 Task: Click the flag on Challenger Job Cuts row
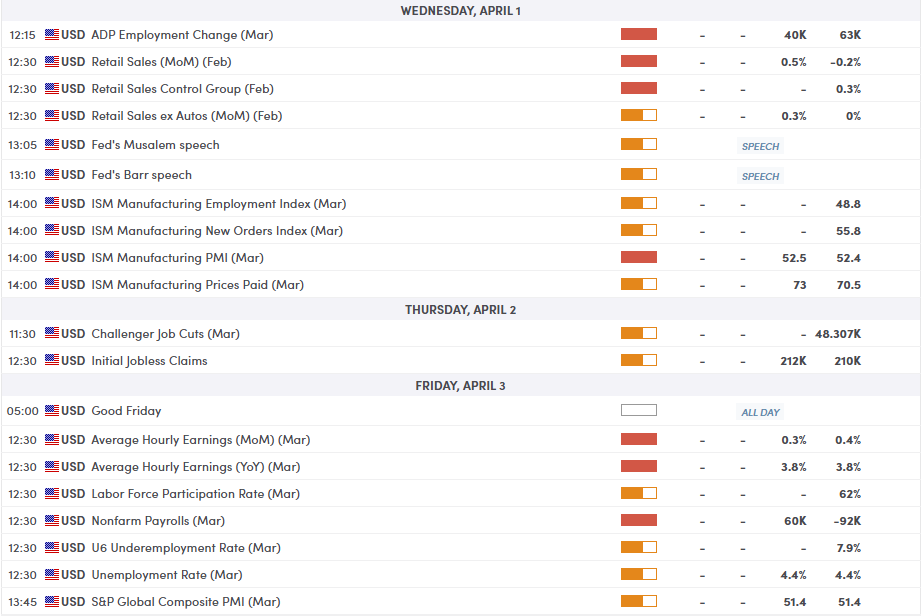[x=52, y=333]
